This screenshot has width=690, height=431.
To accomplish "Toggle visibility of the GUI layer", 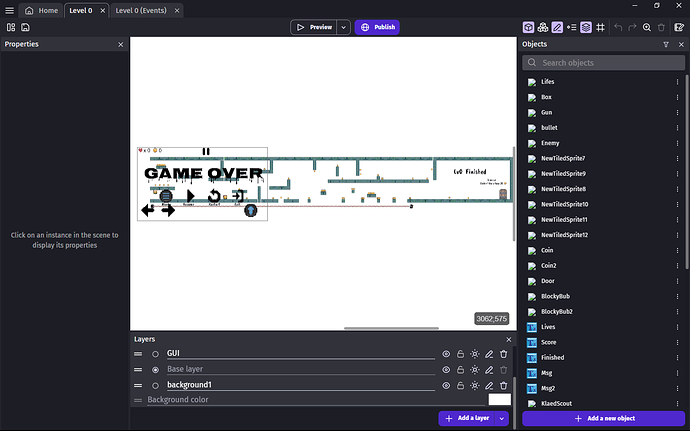I will click(x=446, y=354).
